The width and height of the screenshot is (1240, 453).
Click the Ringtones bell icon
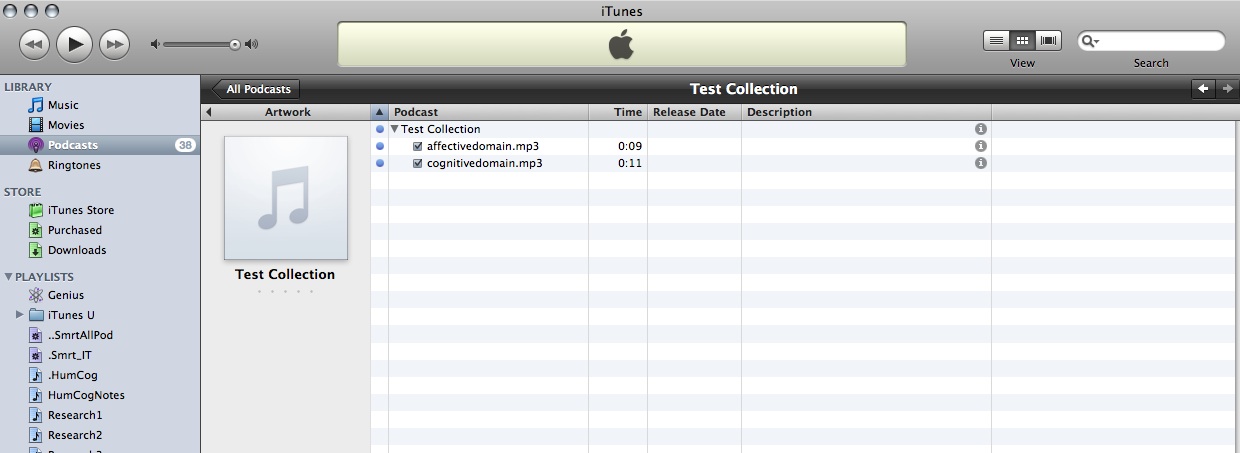[36, 165]
